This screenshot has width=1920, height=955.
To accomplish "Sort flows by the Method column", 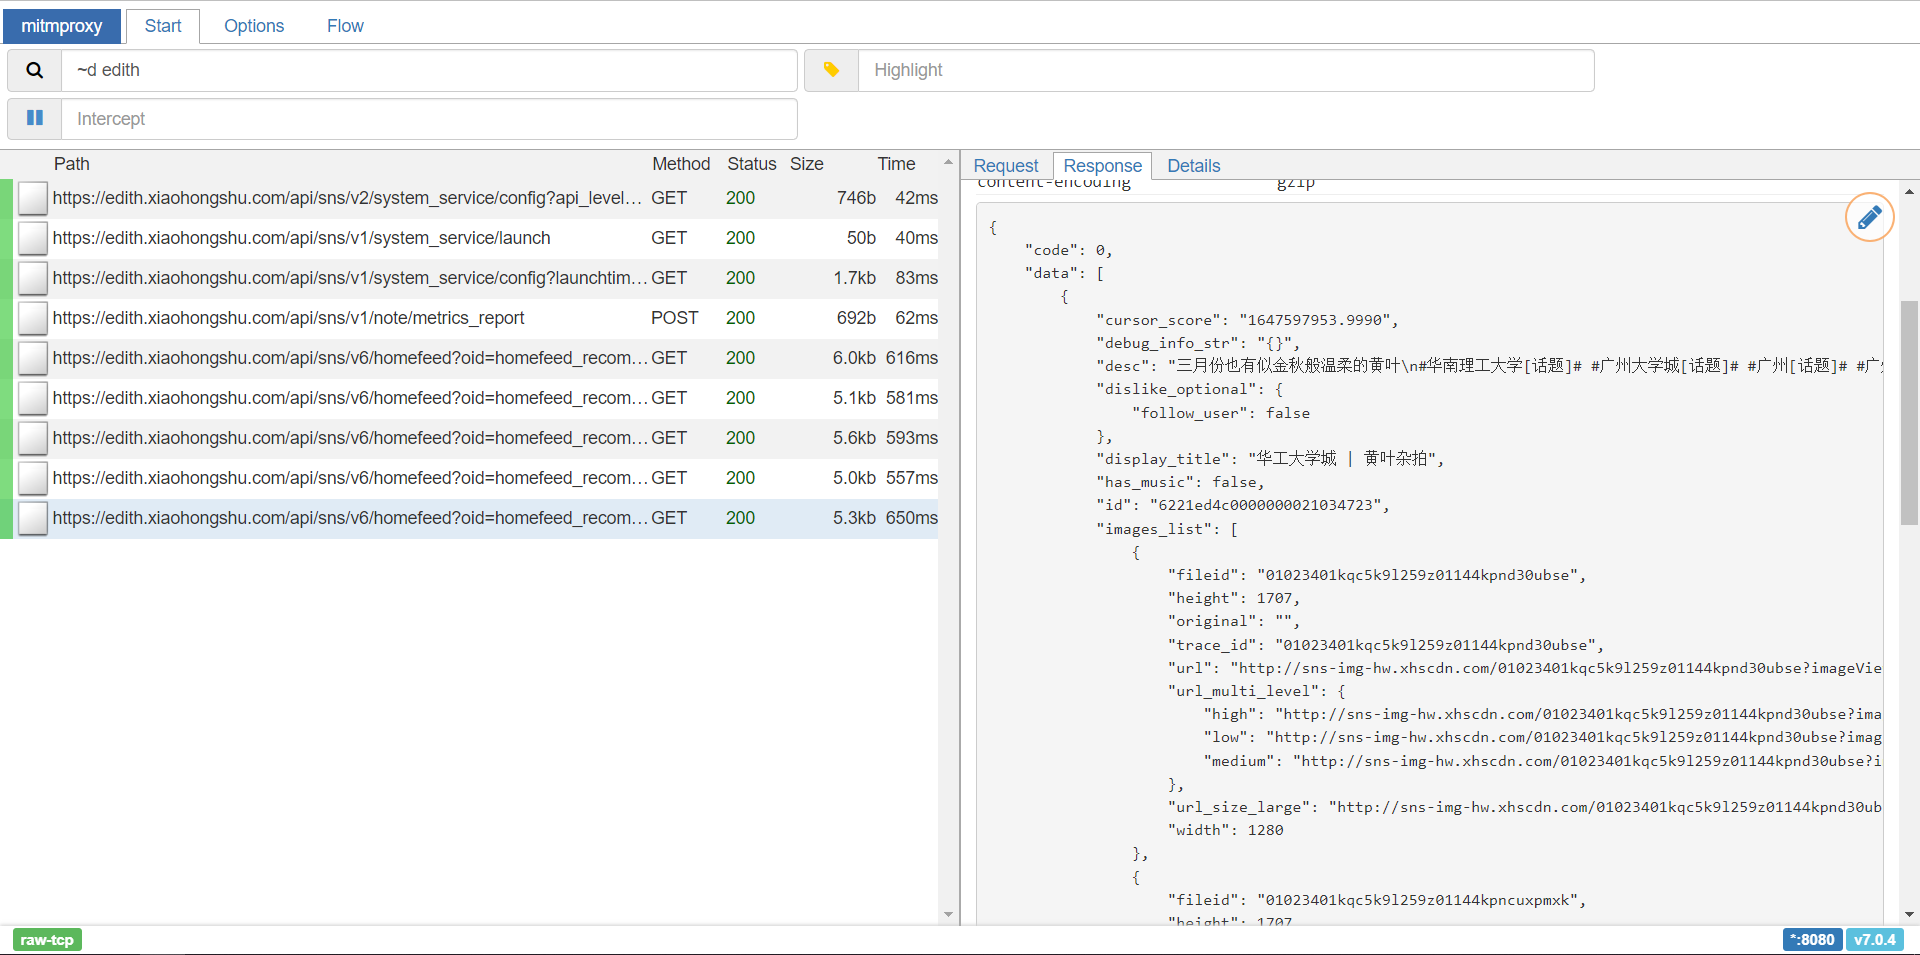I will pyautogui.click(x=681, y=163).
